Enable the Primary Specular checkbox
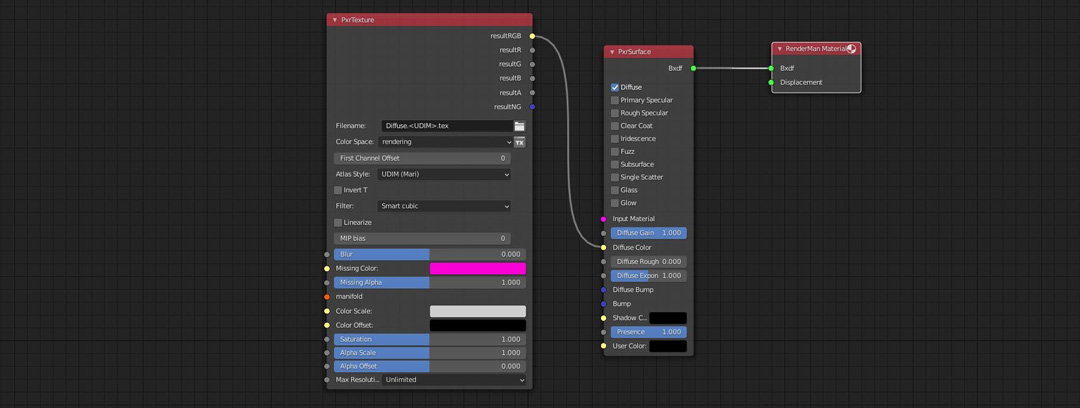Viewport: 1080px width, 408px height. [x=615, y=100]
